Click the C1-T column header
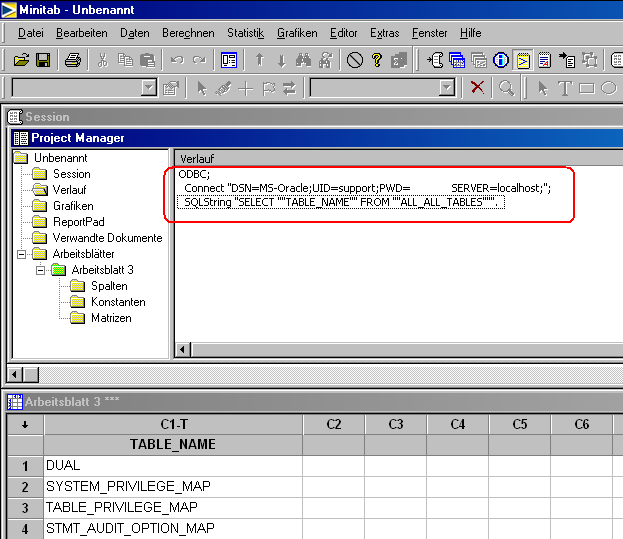Image resolution: width=623 pixels, height=539 pixels. click(174, 425)
